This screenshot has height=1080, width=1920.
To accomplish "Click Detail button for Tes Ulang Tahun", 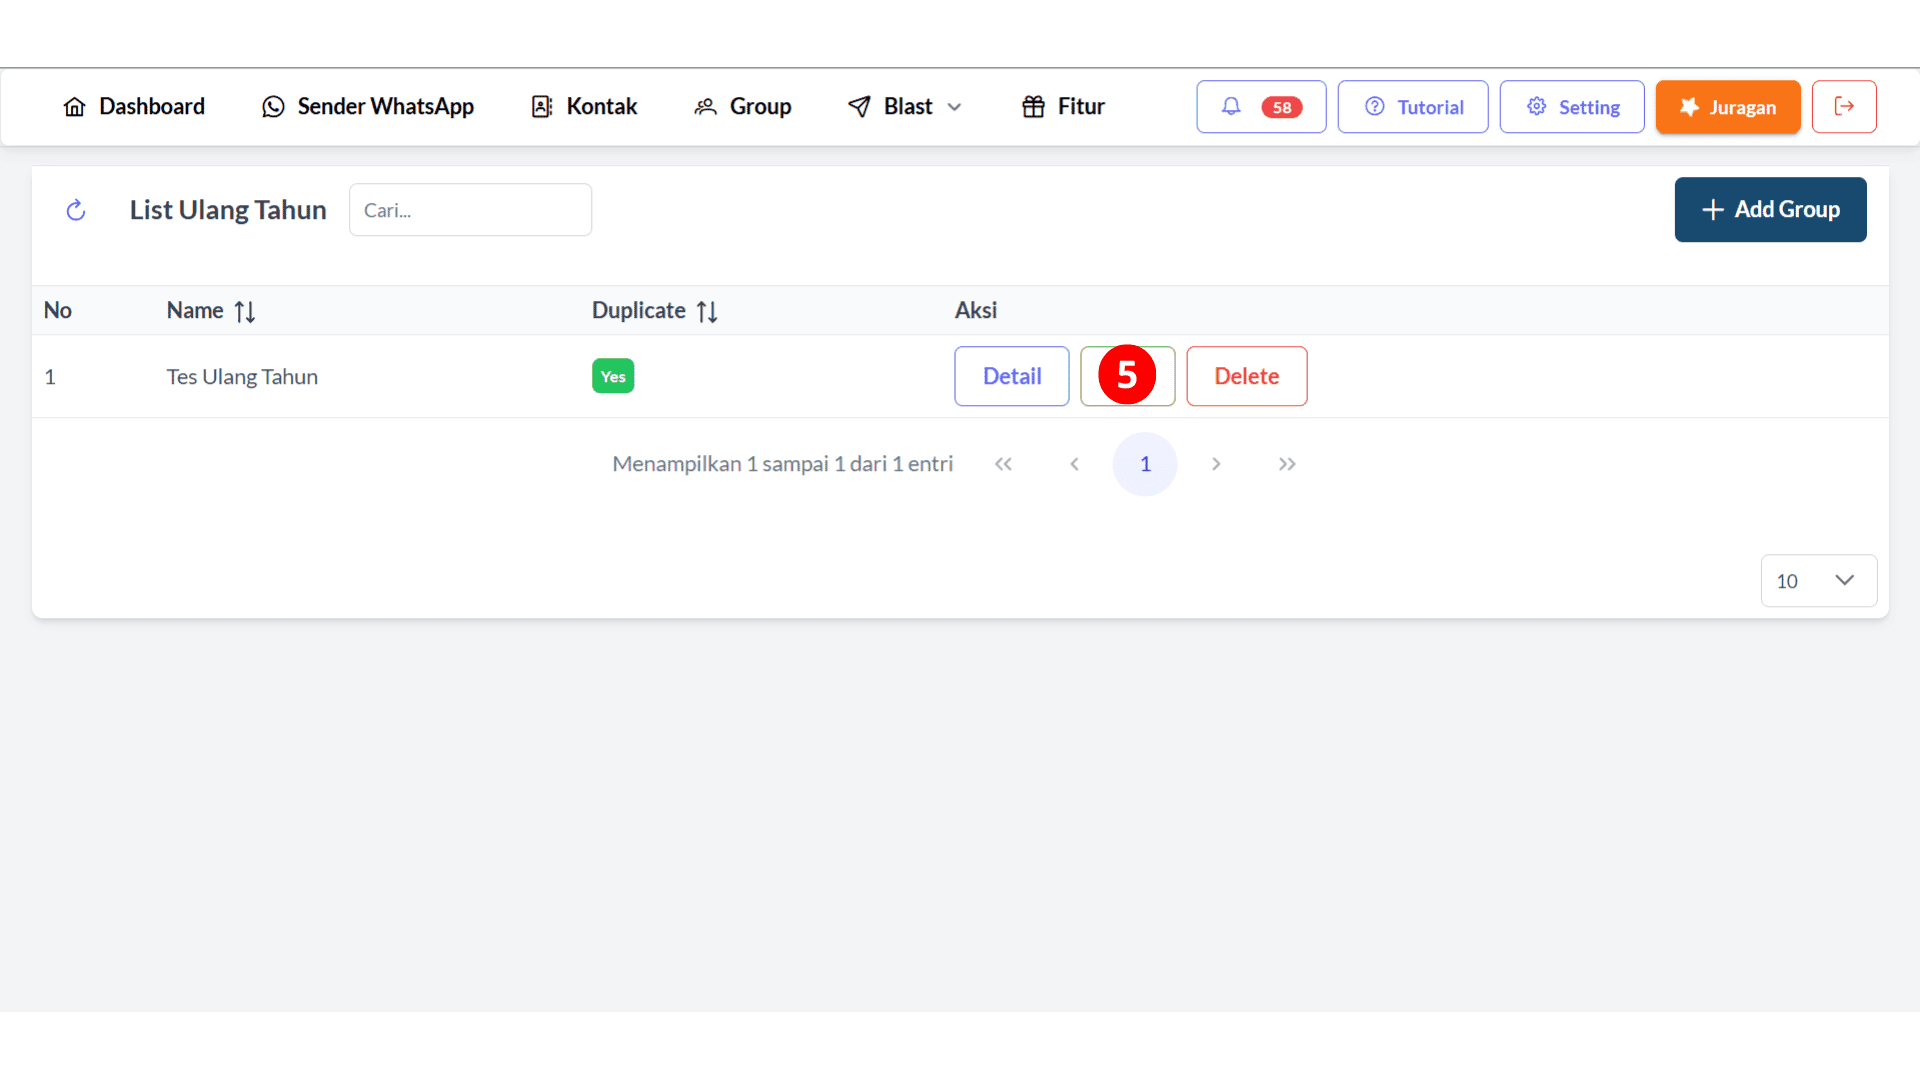I will pos(1011,376).
